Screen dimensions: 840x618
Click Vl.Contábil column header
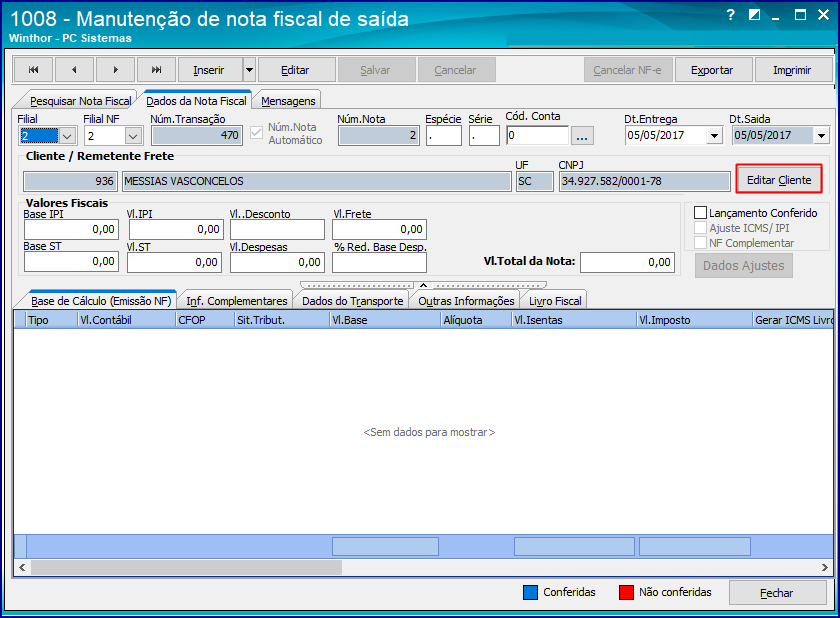[127, 320]
